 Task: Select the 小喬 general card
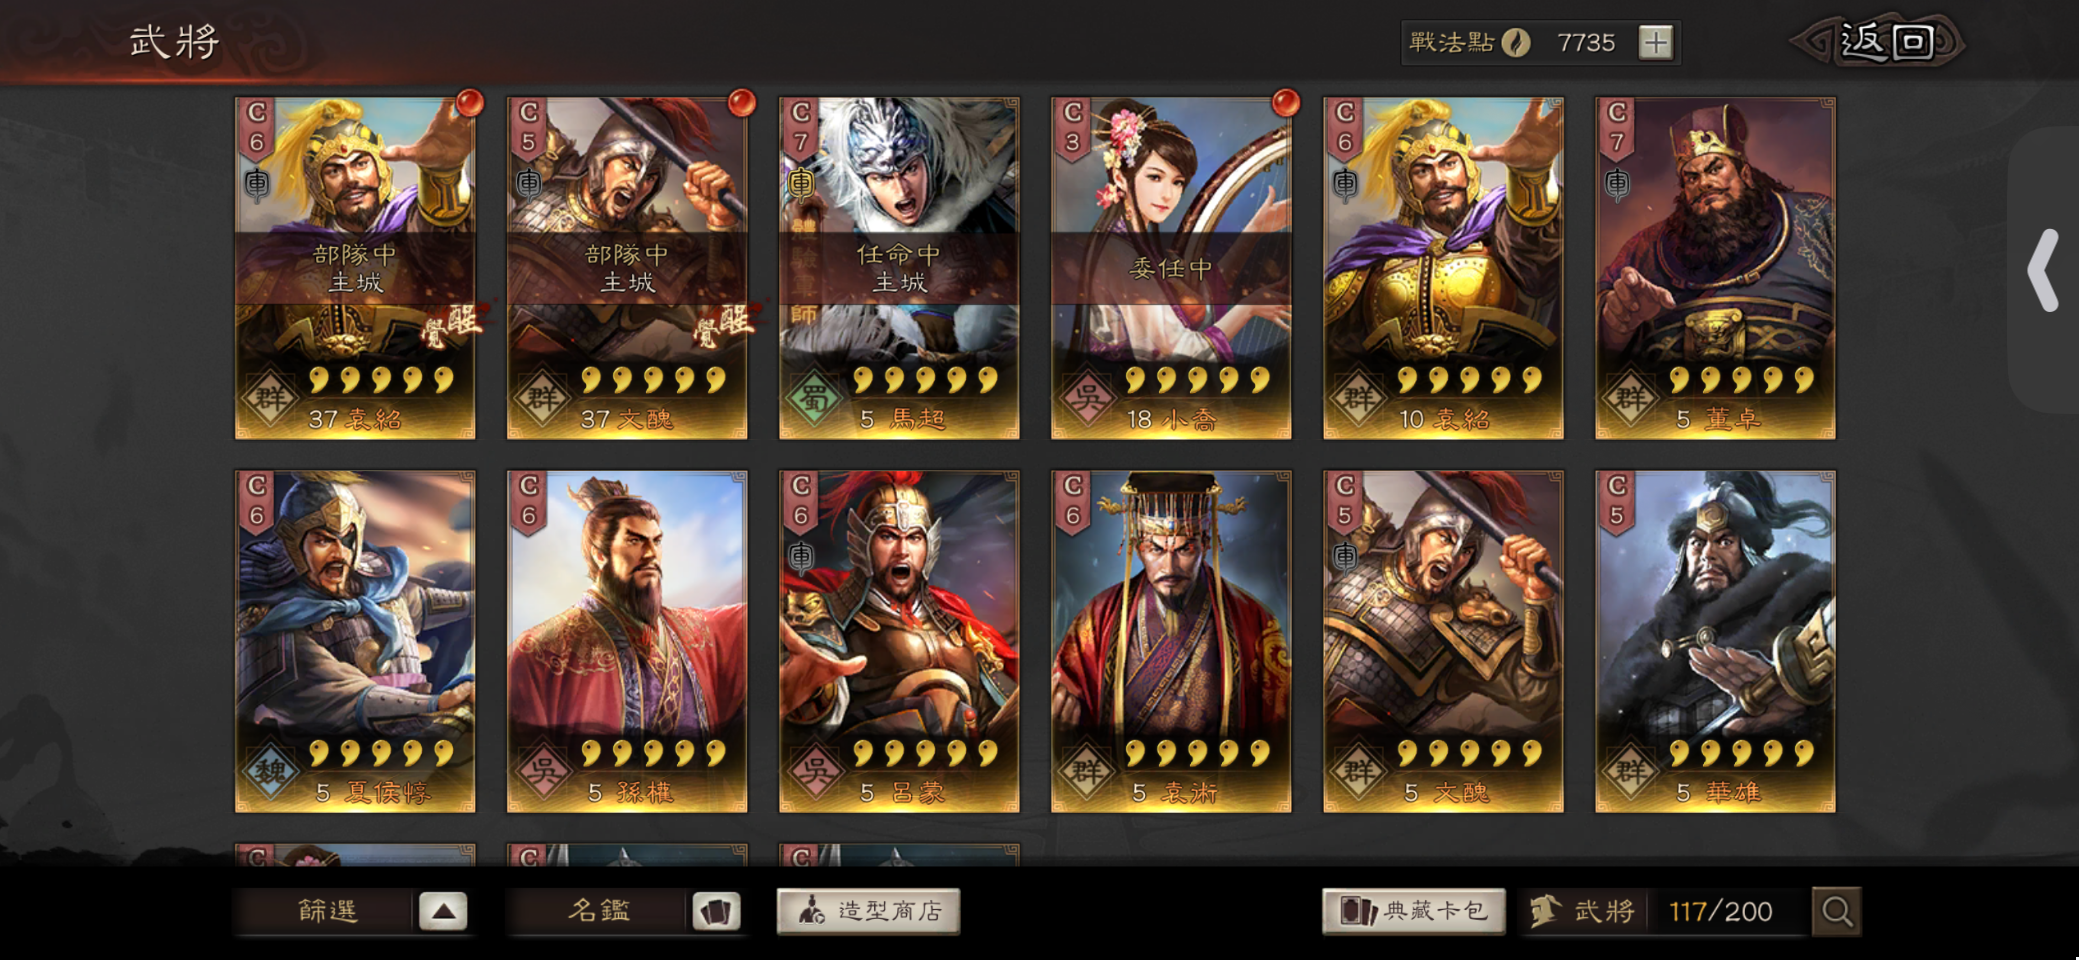point(1171,268)
